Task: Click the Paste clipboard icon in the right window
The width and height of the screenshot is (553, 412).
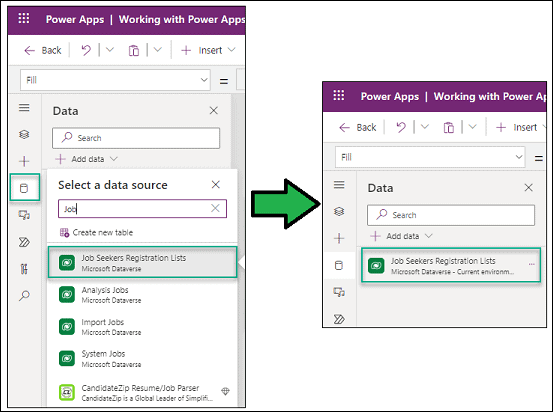Action: coord(449,127)
